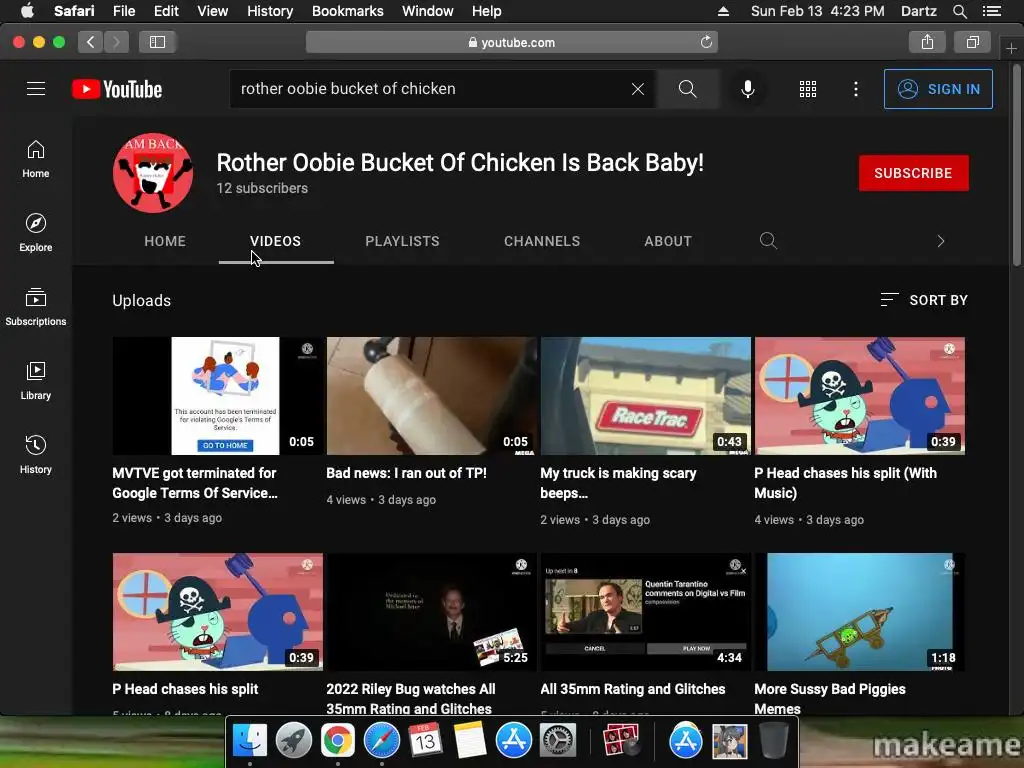
Task: Open the Safari History menu
Action: point(270,11)
